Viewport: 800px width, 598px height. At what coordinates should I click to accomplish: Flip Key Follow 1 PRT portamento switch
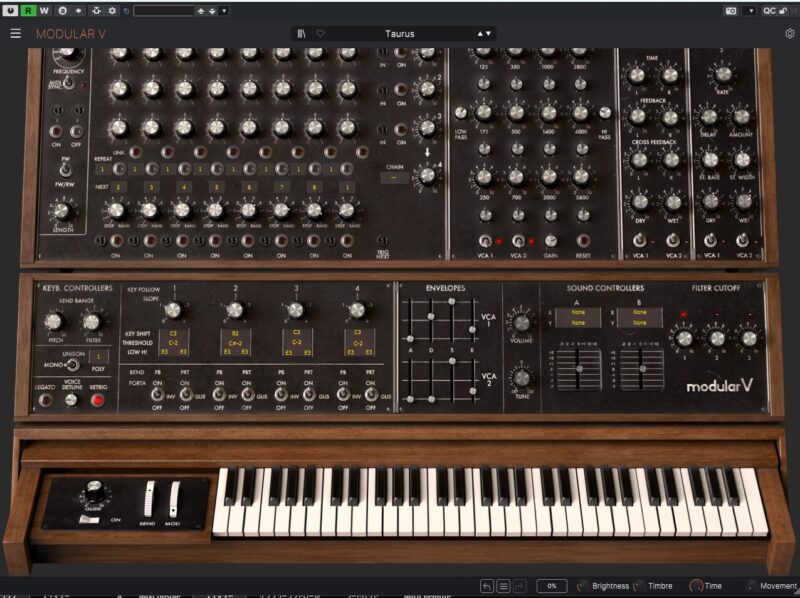coord(186,394)
